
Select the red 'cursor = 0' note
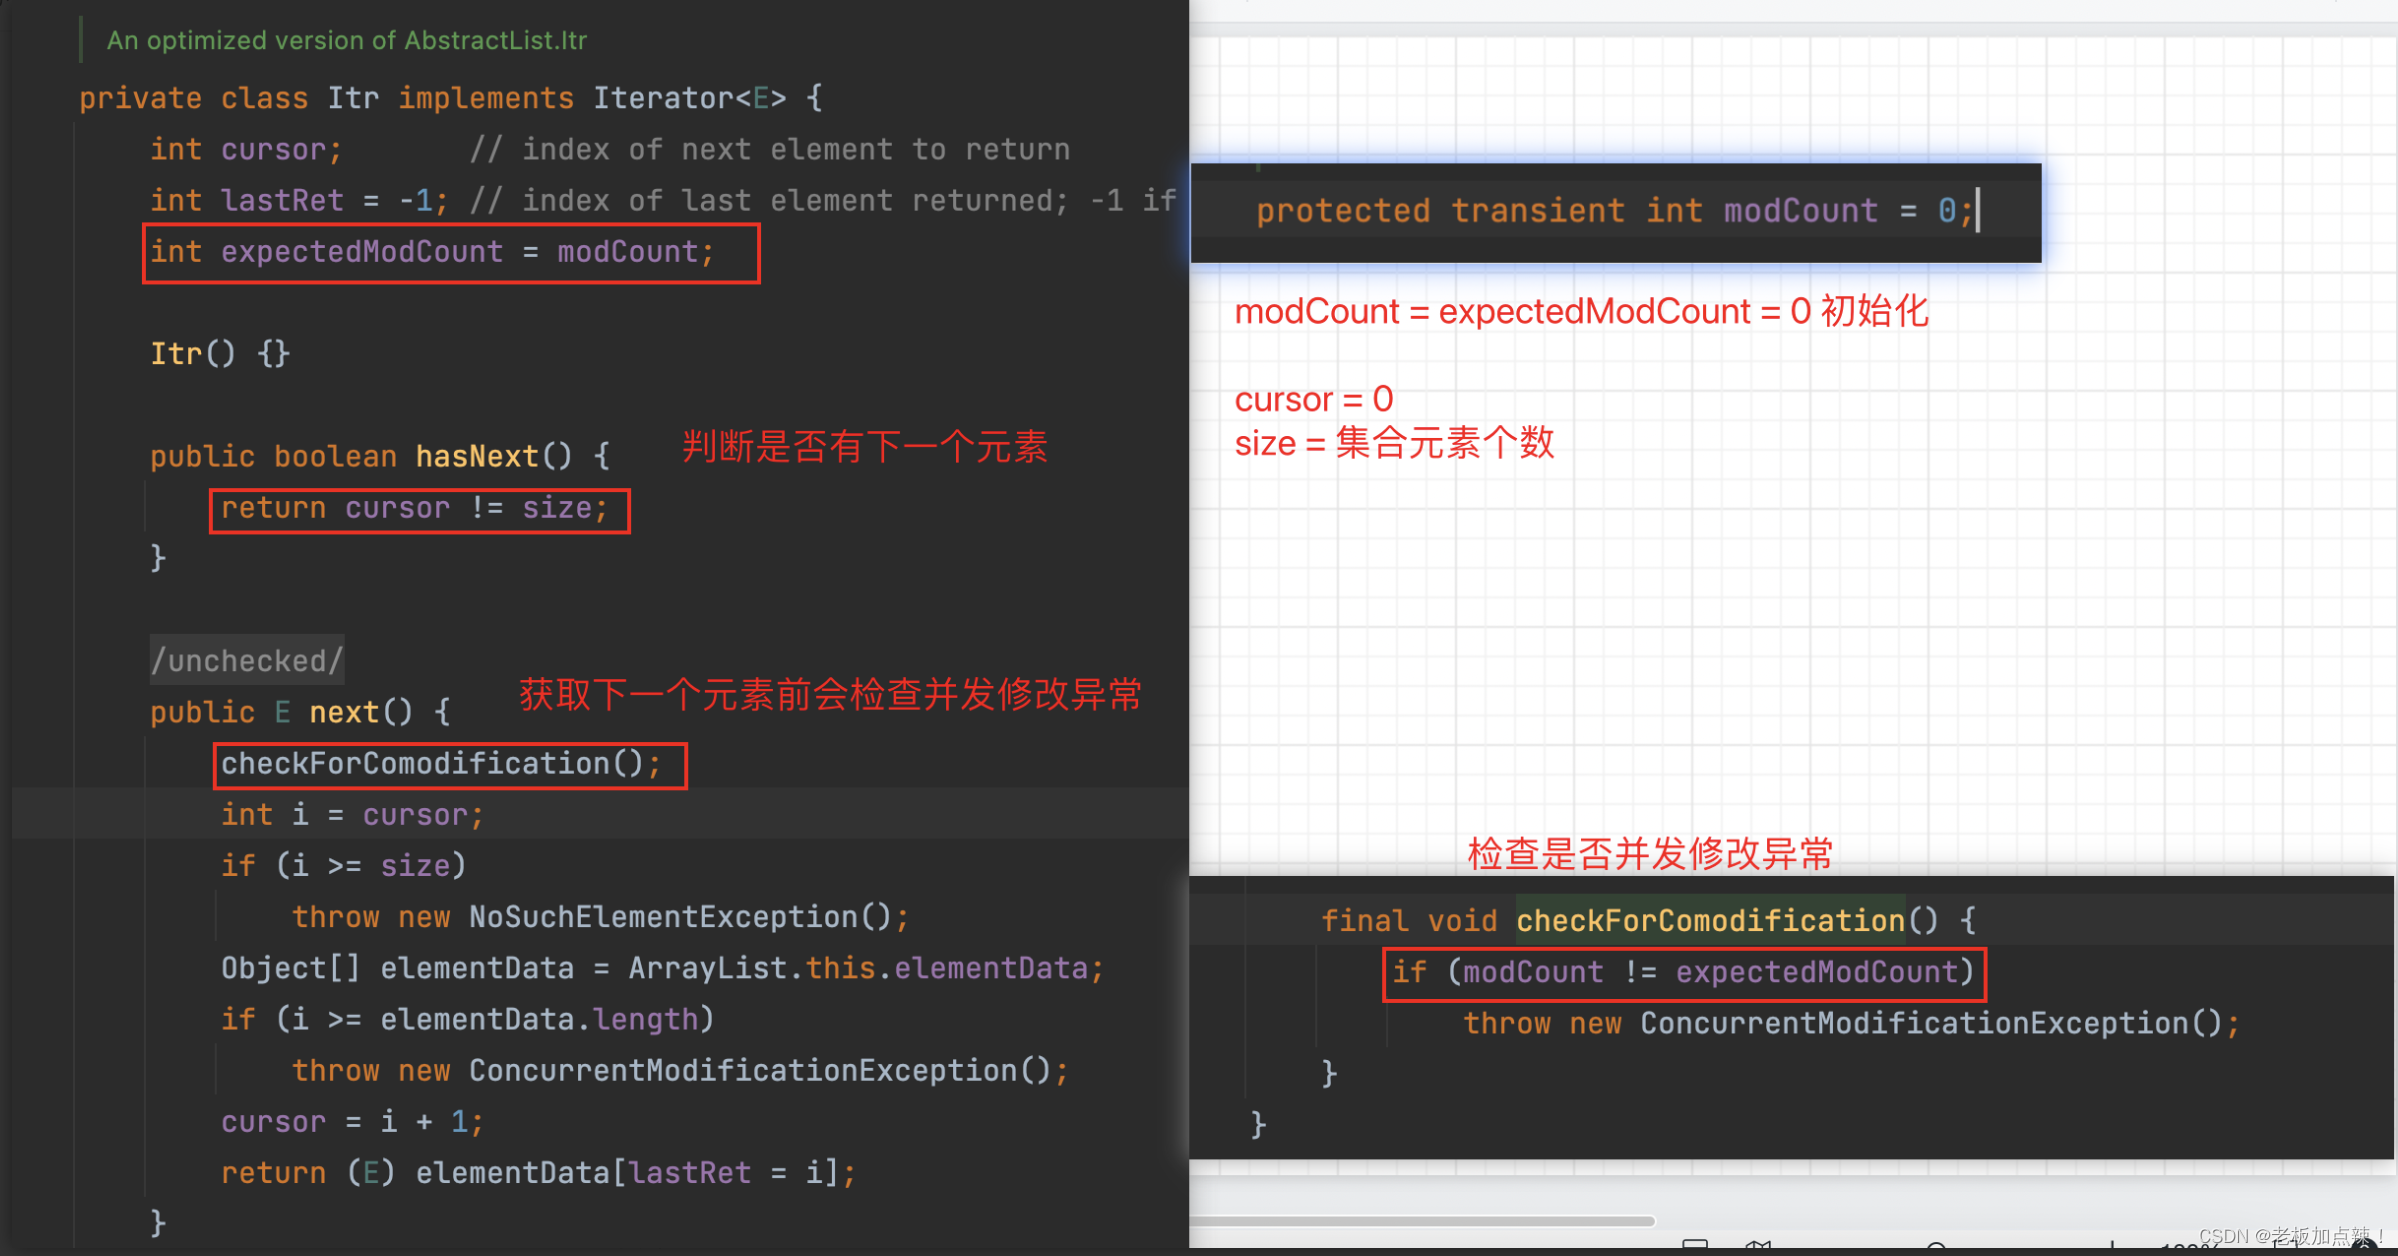point(1314,399)
